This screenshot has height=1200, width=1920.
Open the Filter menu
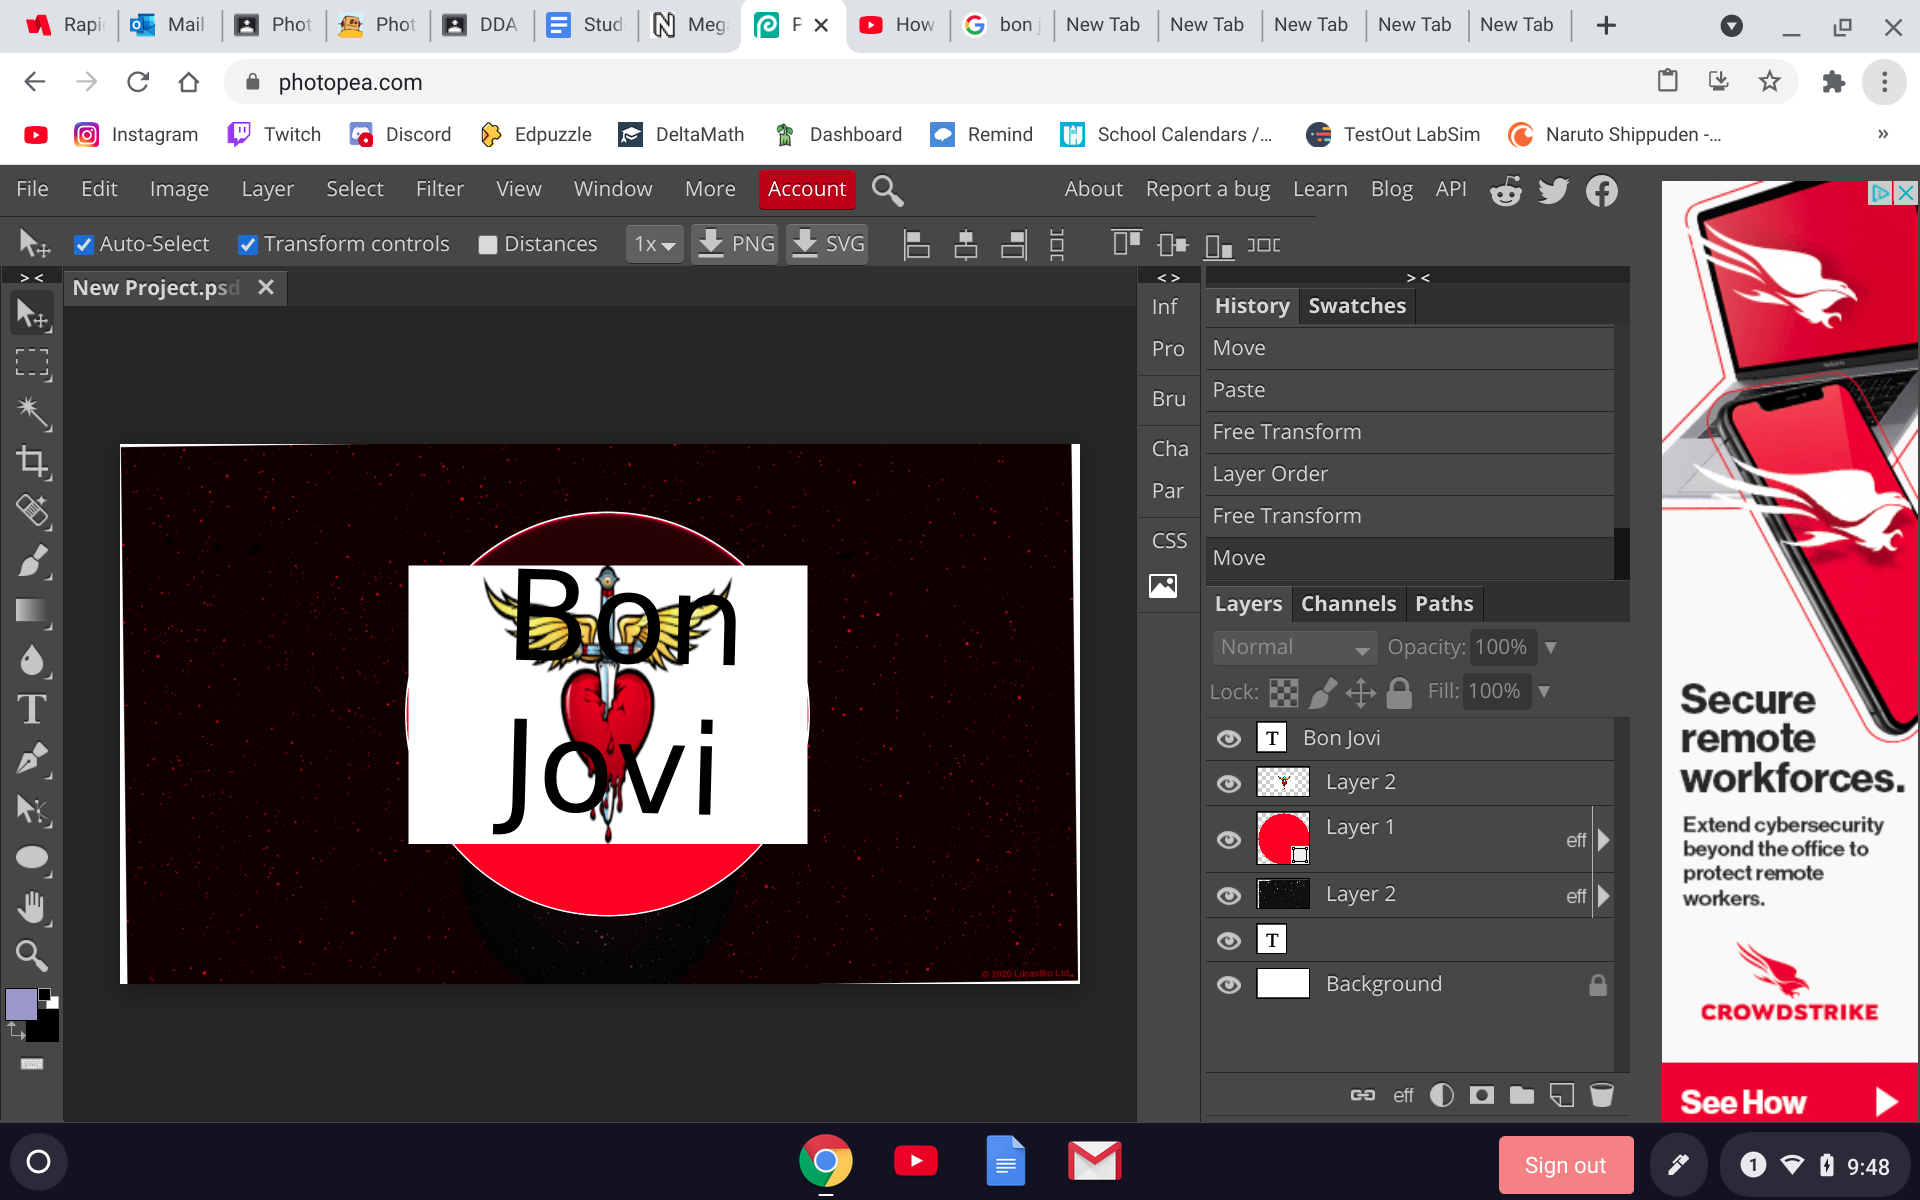(x=440, y=189)
